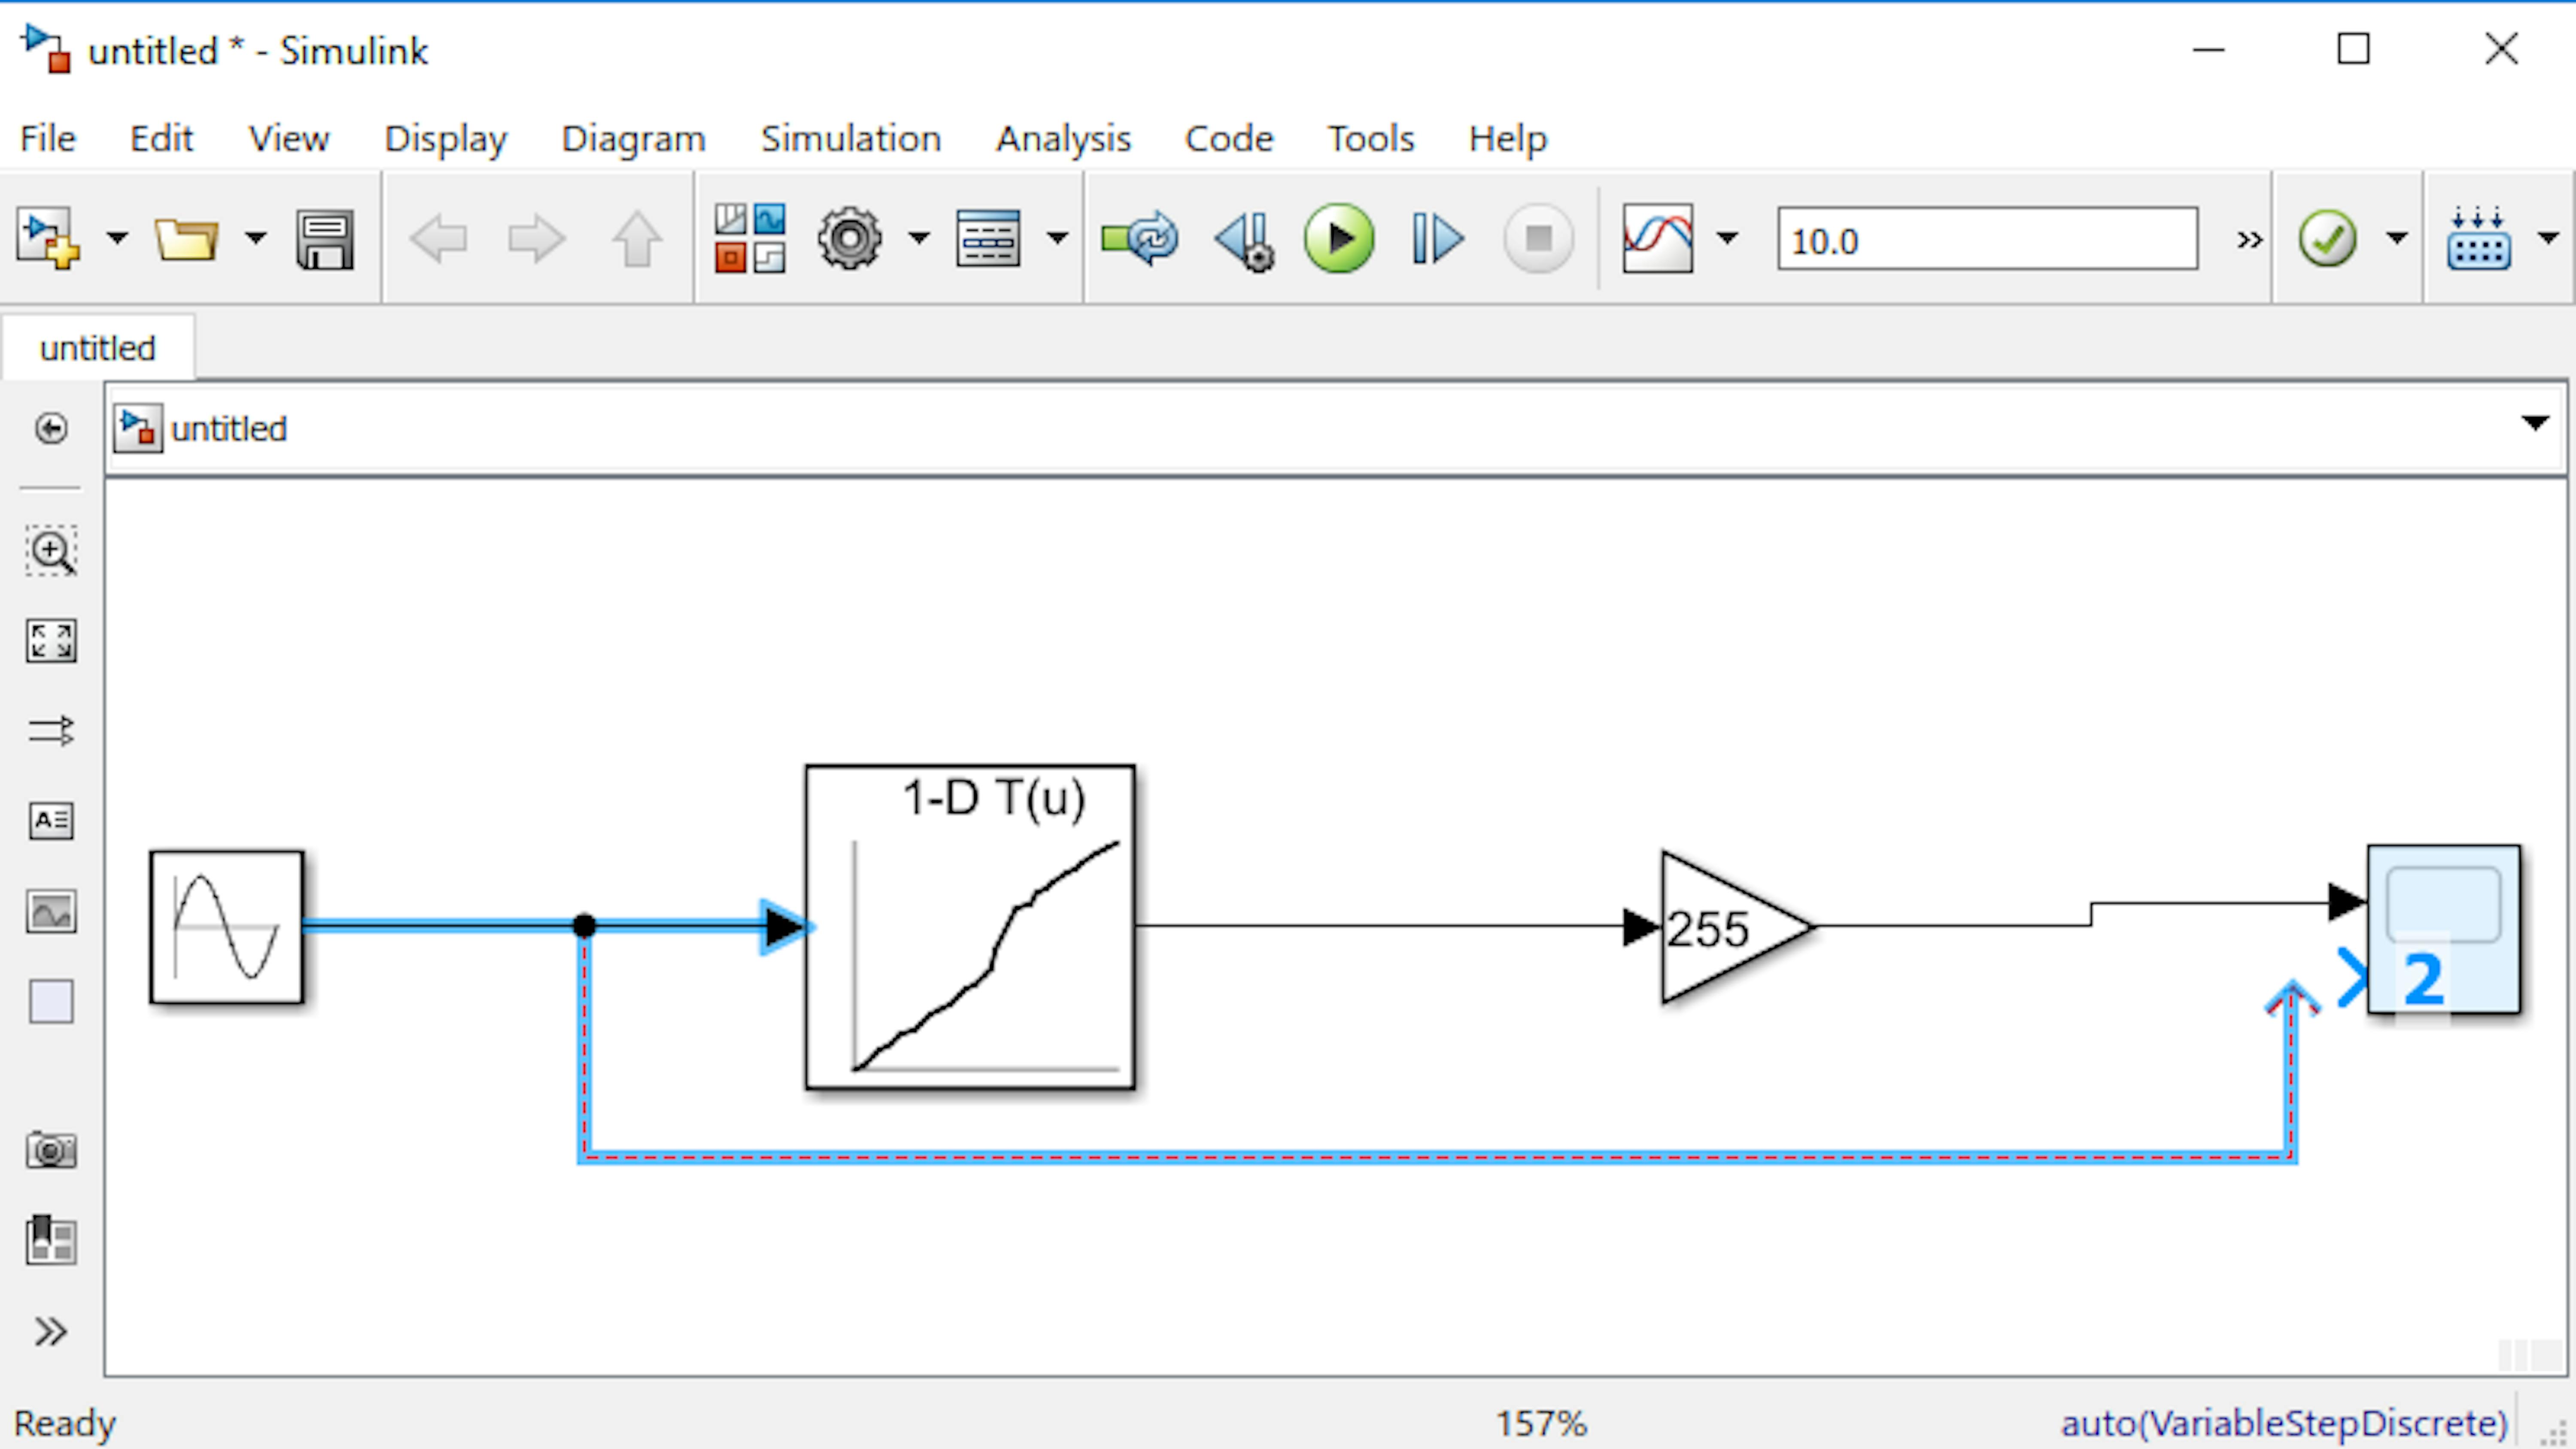Select the 1-D Lookup Table block
The height and width of the screenshot is (1449, 2576).
pyautogui.click(x=970, y=927)
